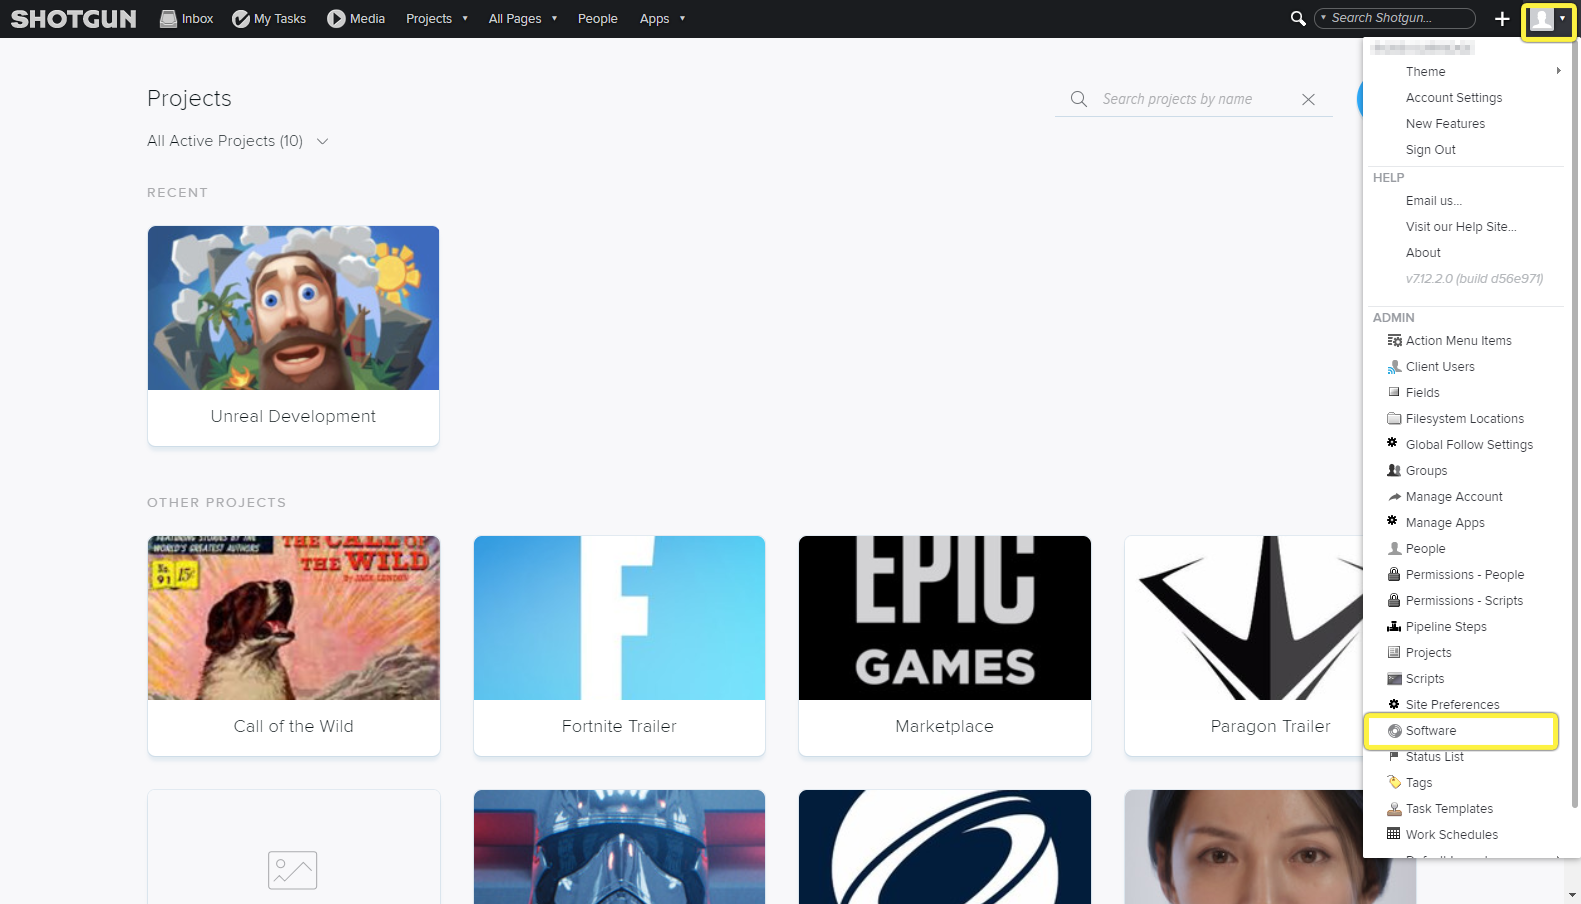The height and width of the screenshot is (904, 1581).
Task: Open the Unreal Development project thumbnail
Action: coord(293,308)
